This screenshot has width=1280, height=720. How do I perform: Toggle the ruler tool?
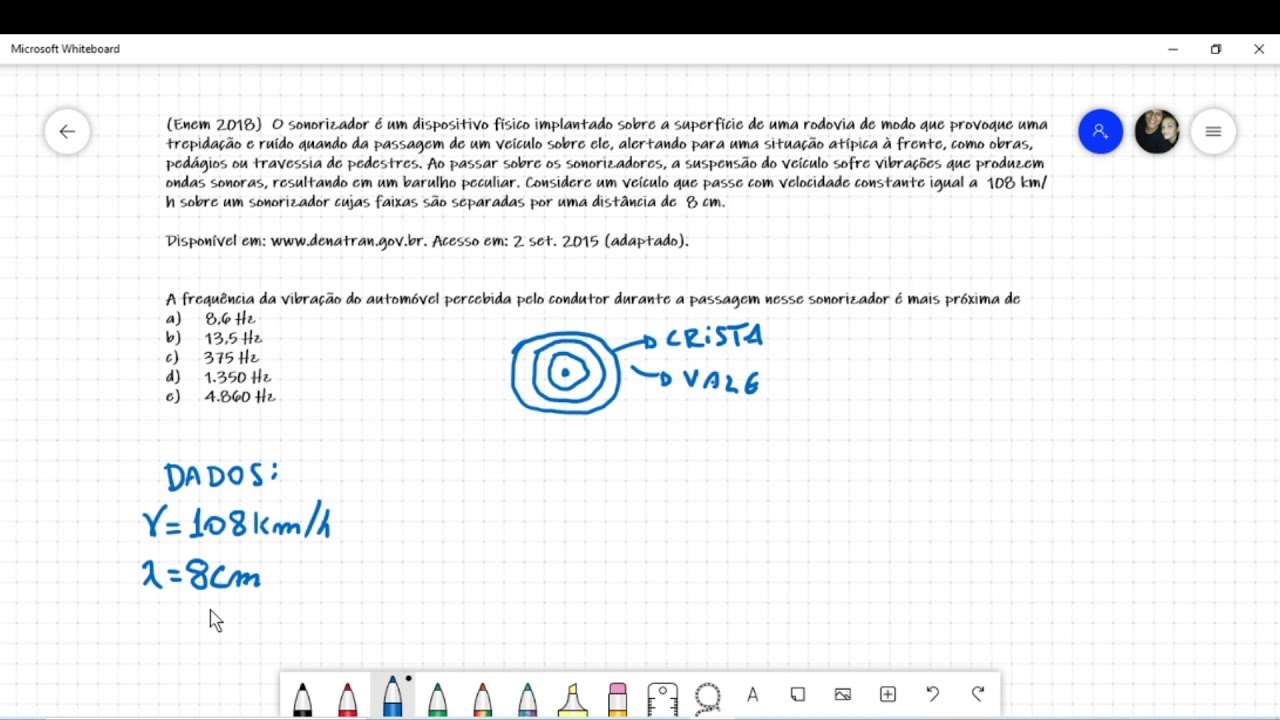point(662,697)
